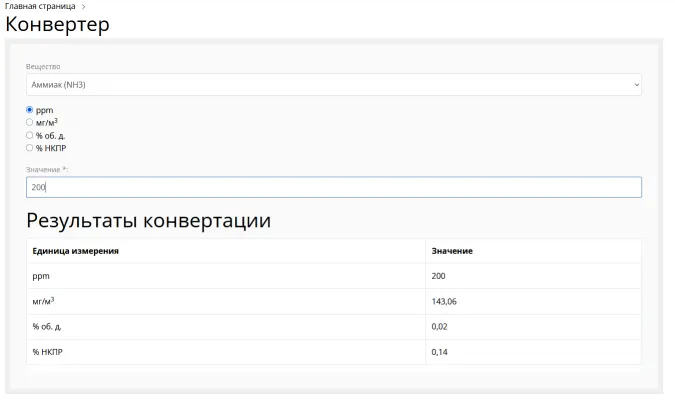Click the value 143,06 in results table

444,301
